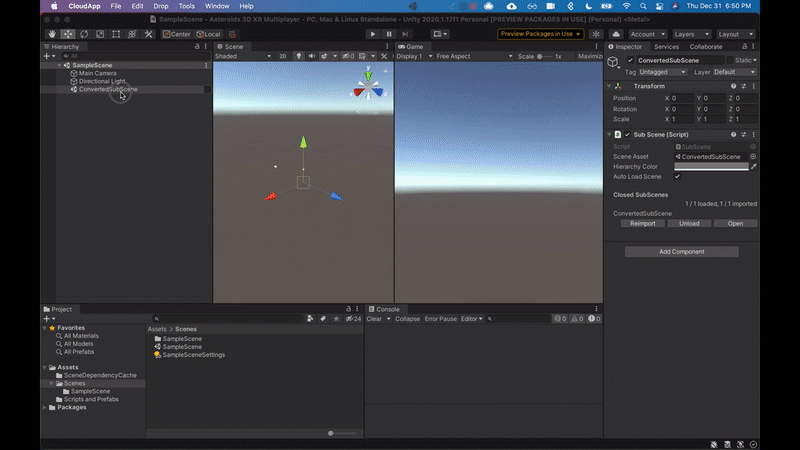This screenshot has height=450, width=800.
Task: Click the Hierarchy Color swatch
Action: coord(711,166)
